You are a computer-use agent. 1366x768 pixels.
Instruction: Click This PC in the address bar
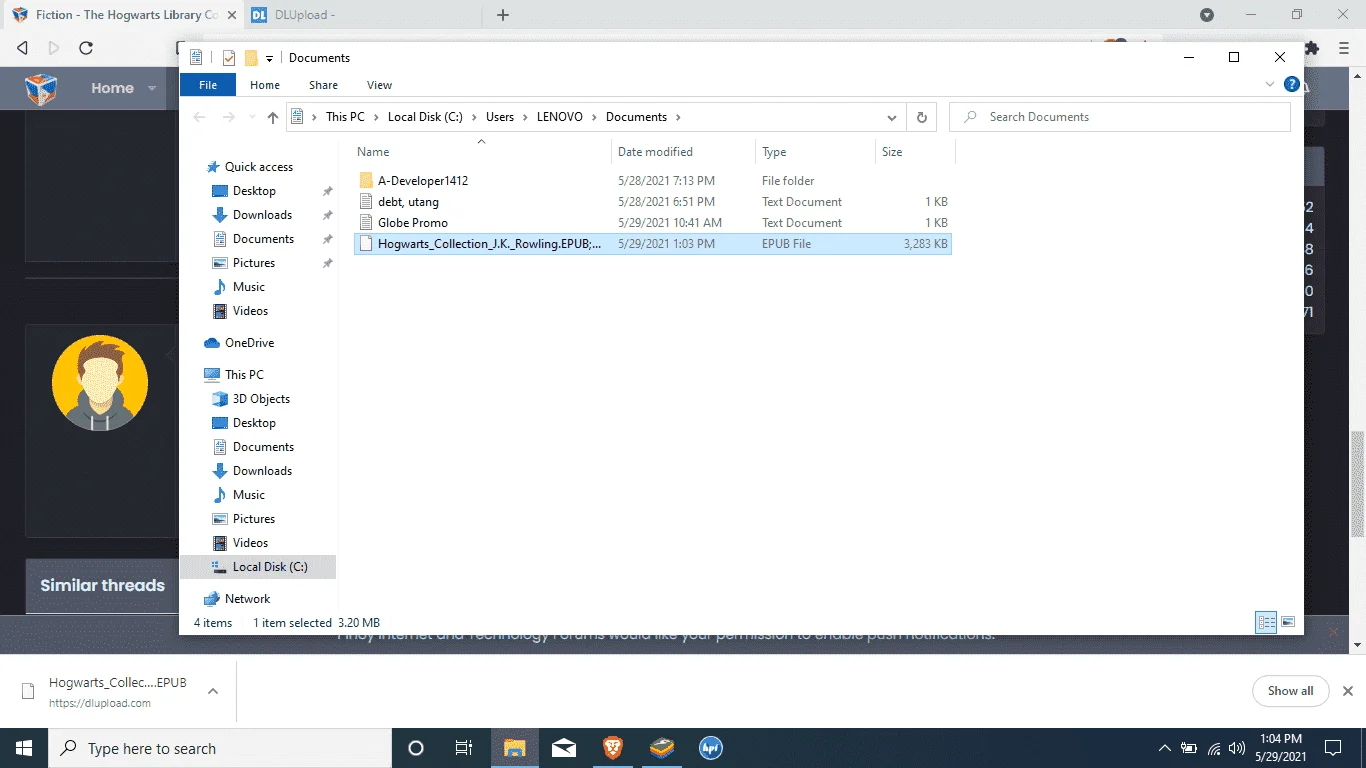point(345,117)
